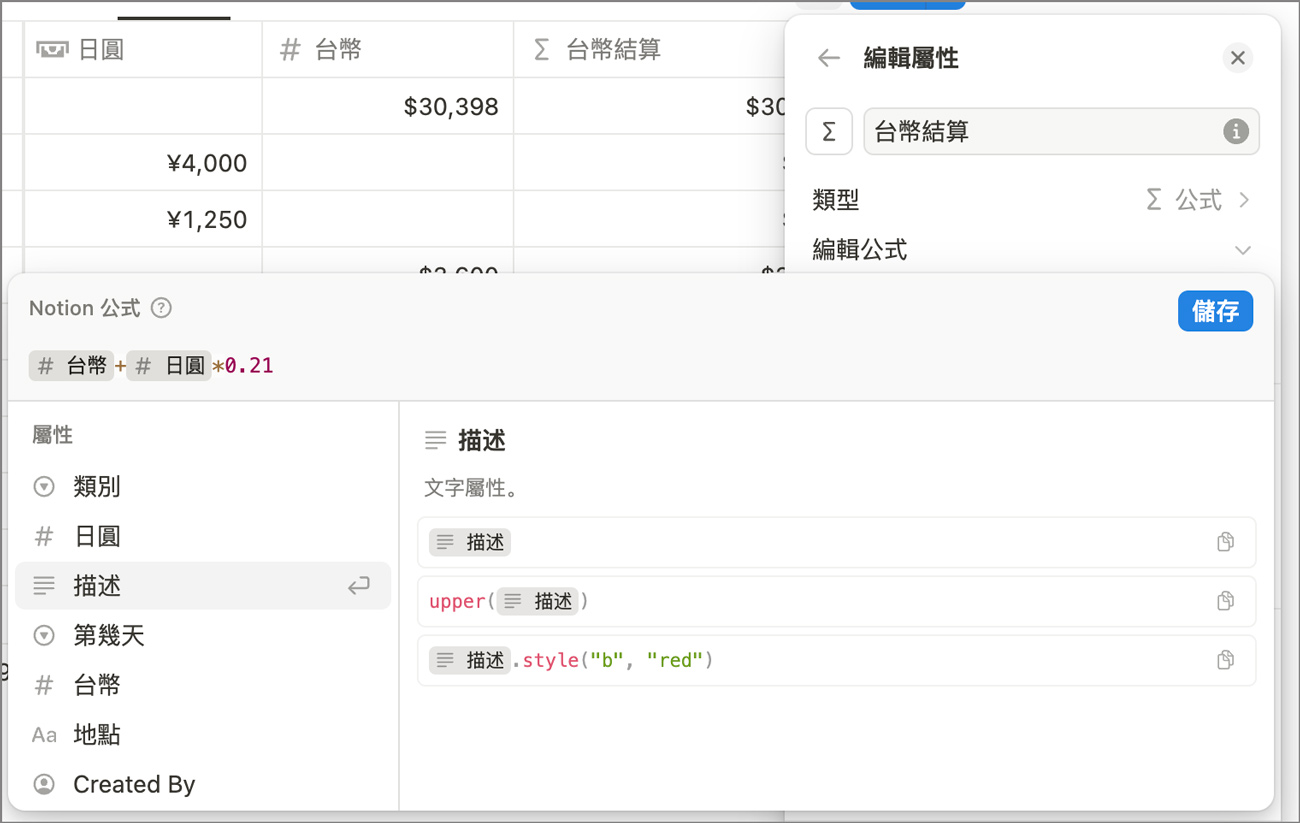Copy the 描述.style example

(1225, 660)
